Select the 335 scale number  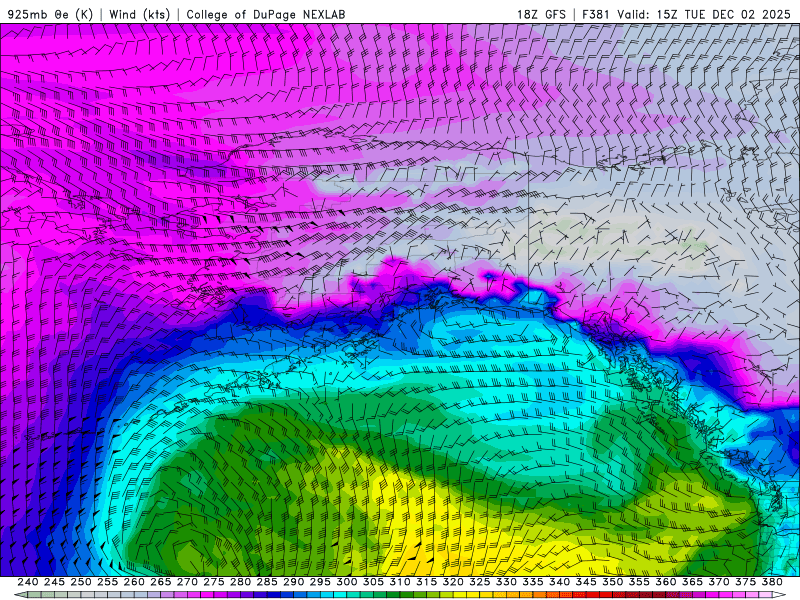533,582
